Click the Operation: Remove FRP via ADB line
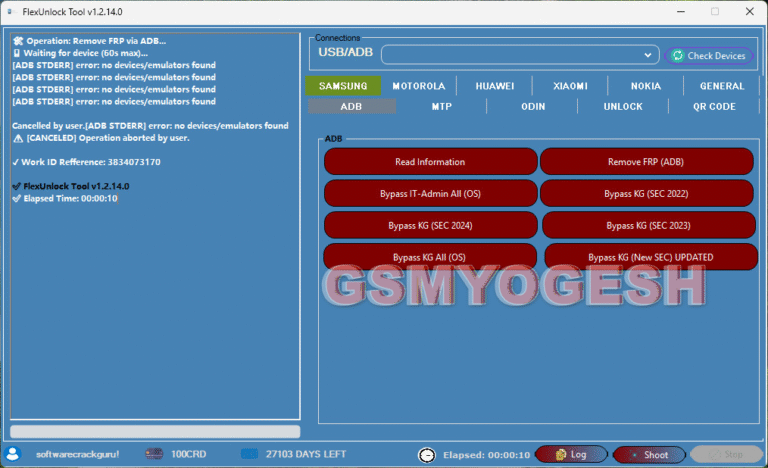The image size is (768, 468). point(90,41)
